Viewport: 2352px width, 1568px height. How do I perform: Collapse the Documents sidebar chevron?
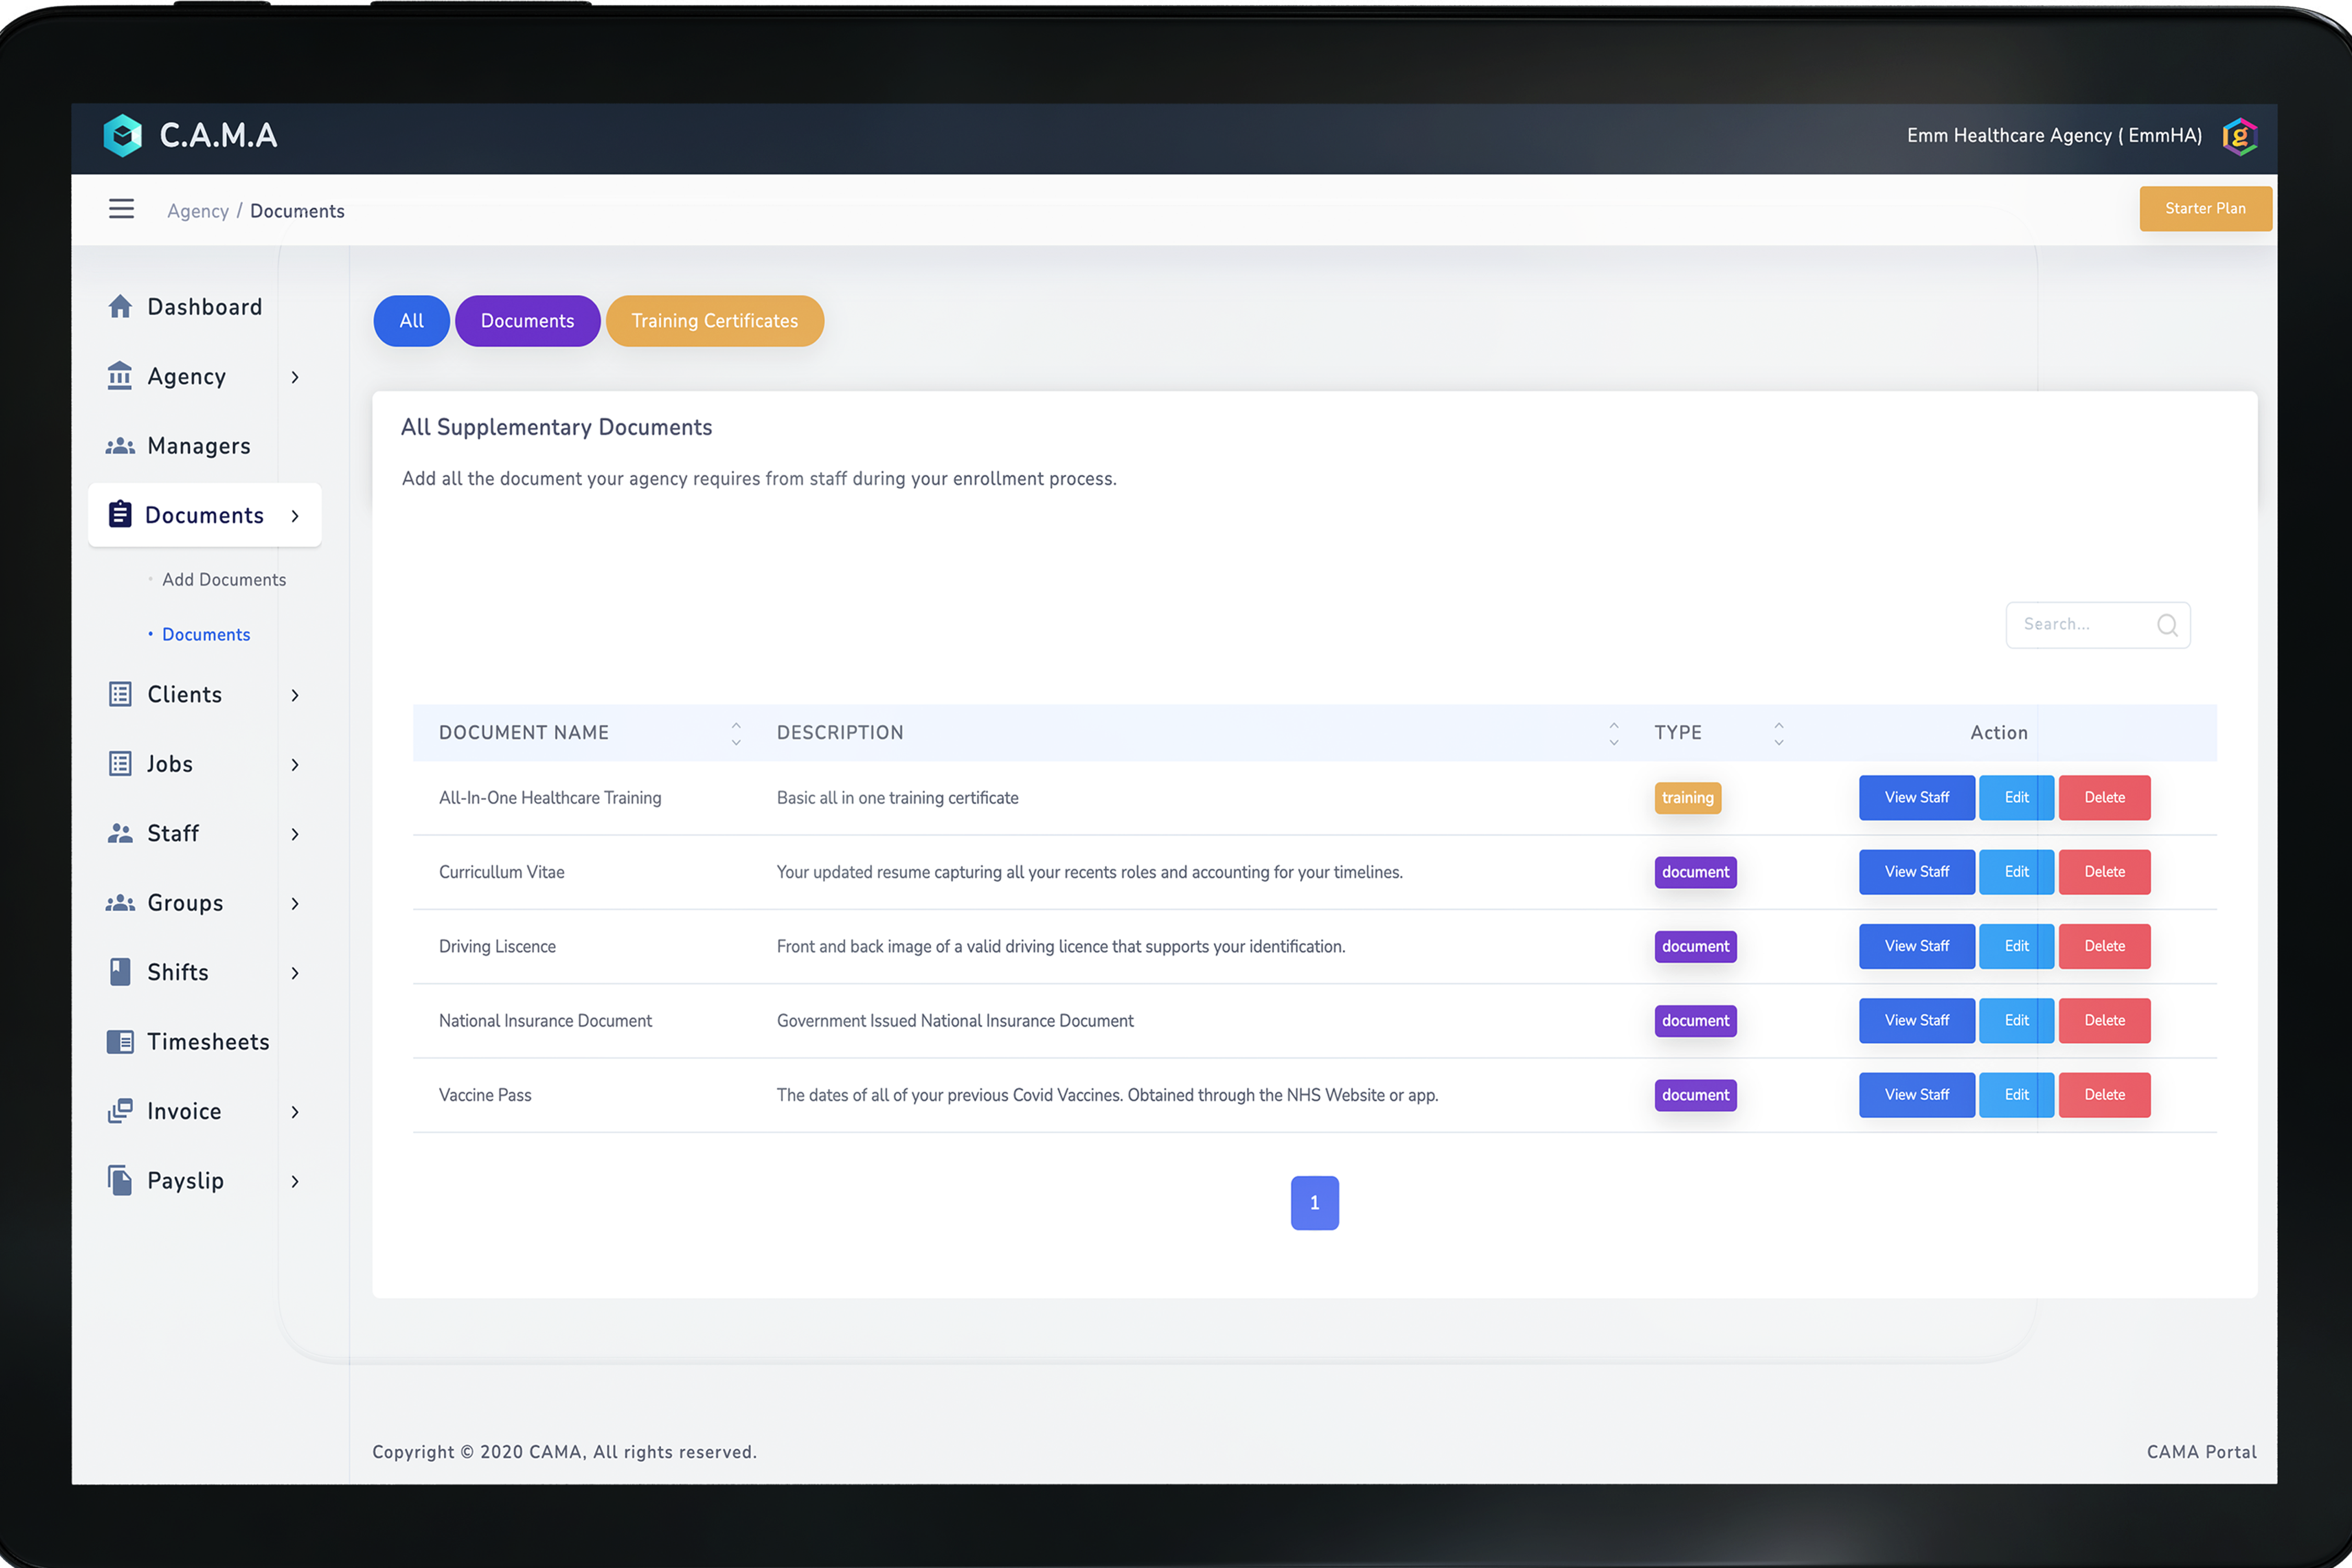click(295, 516)
